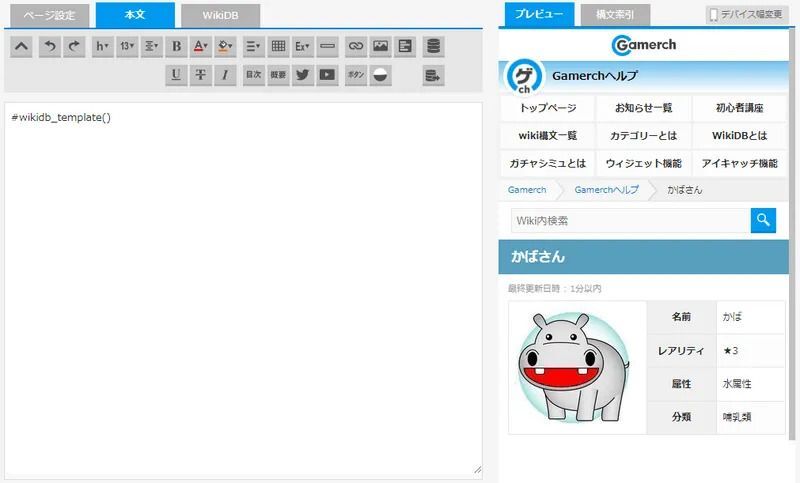Image resolution: width=800 pixels, height=483 pixels.
Task: Open the ページ設定 tab
Action: point(49,15)
